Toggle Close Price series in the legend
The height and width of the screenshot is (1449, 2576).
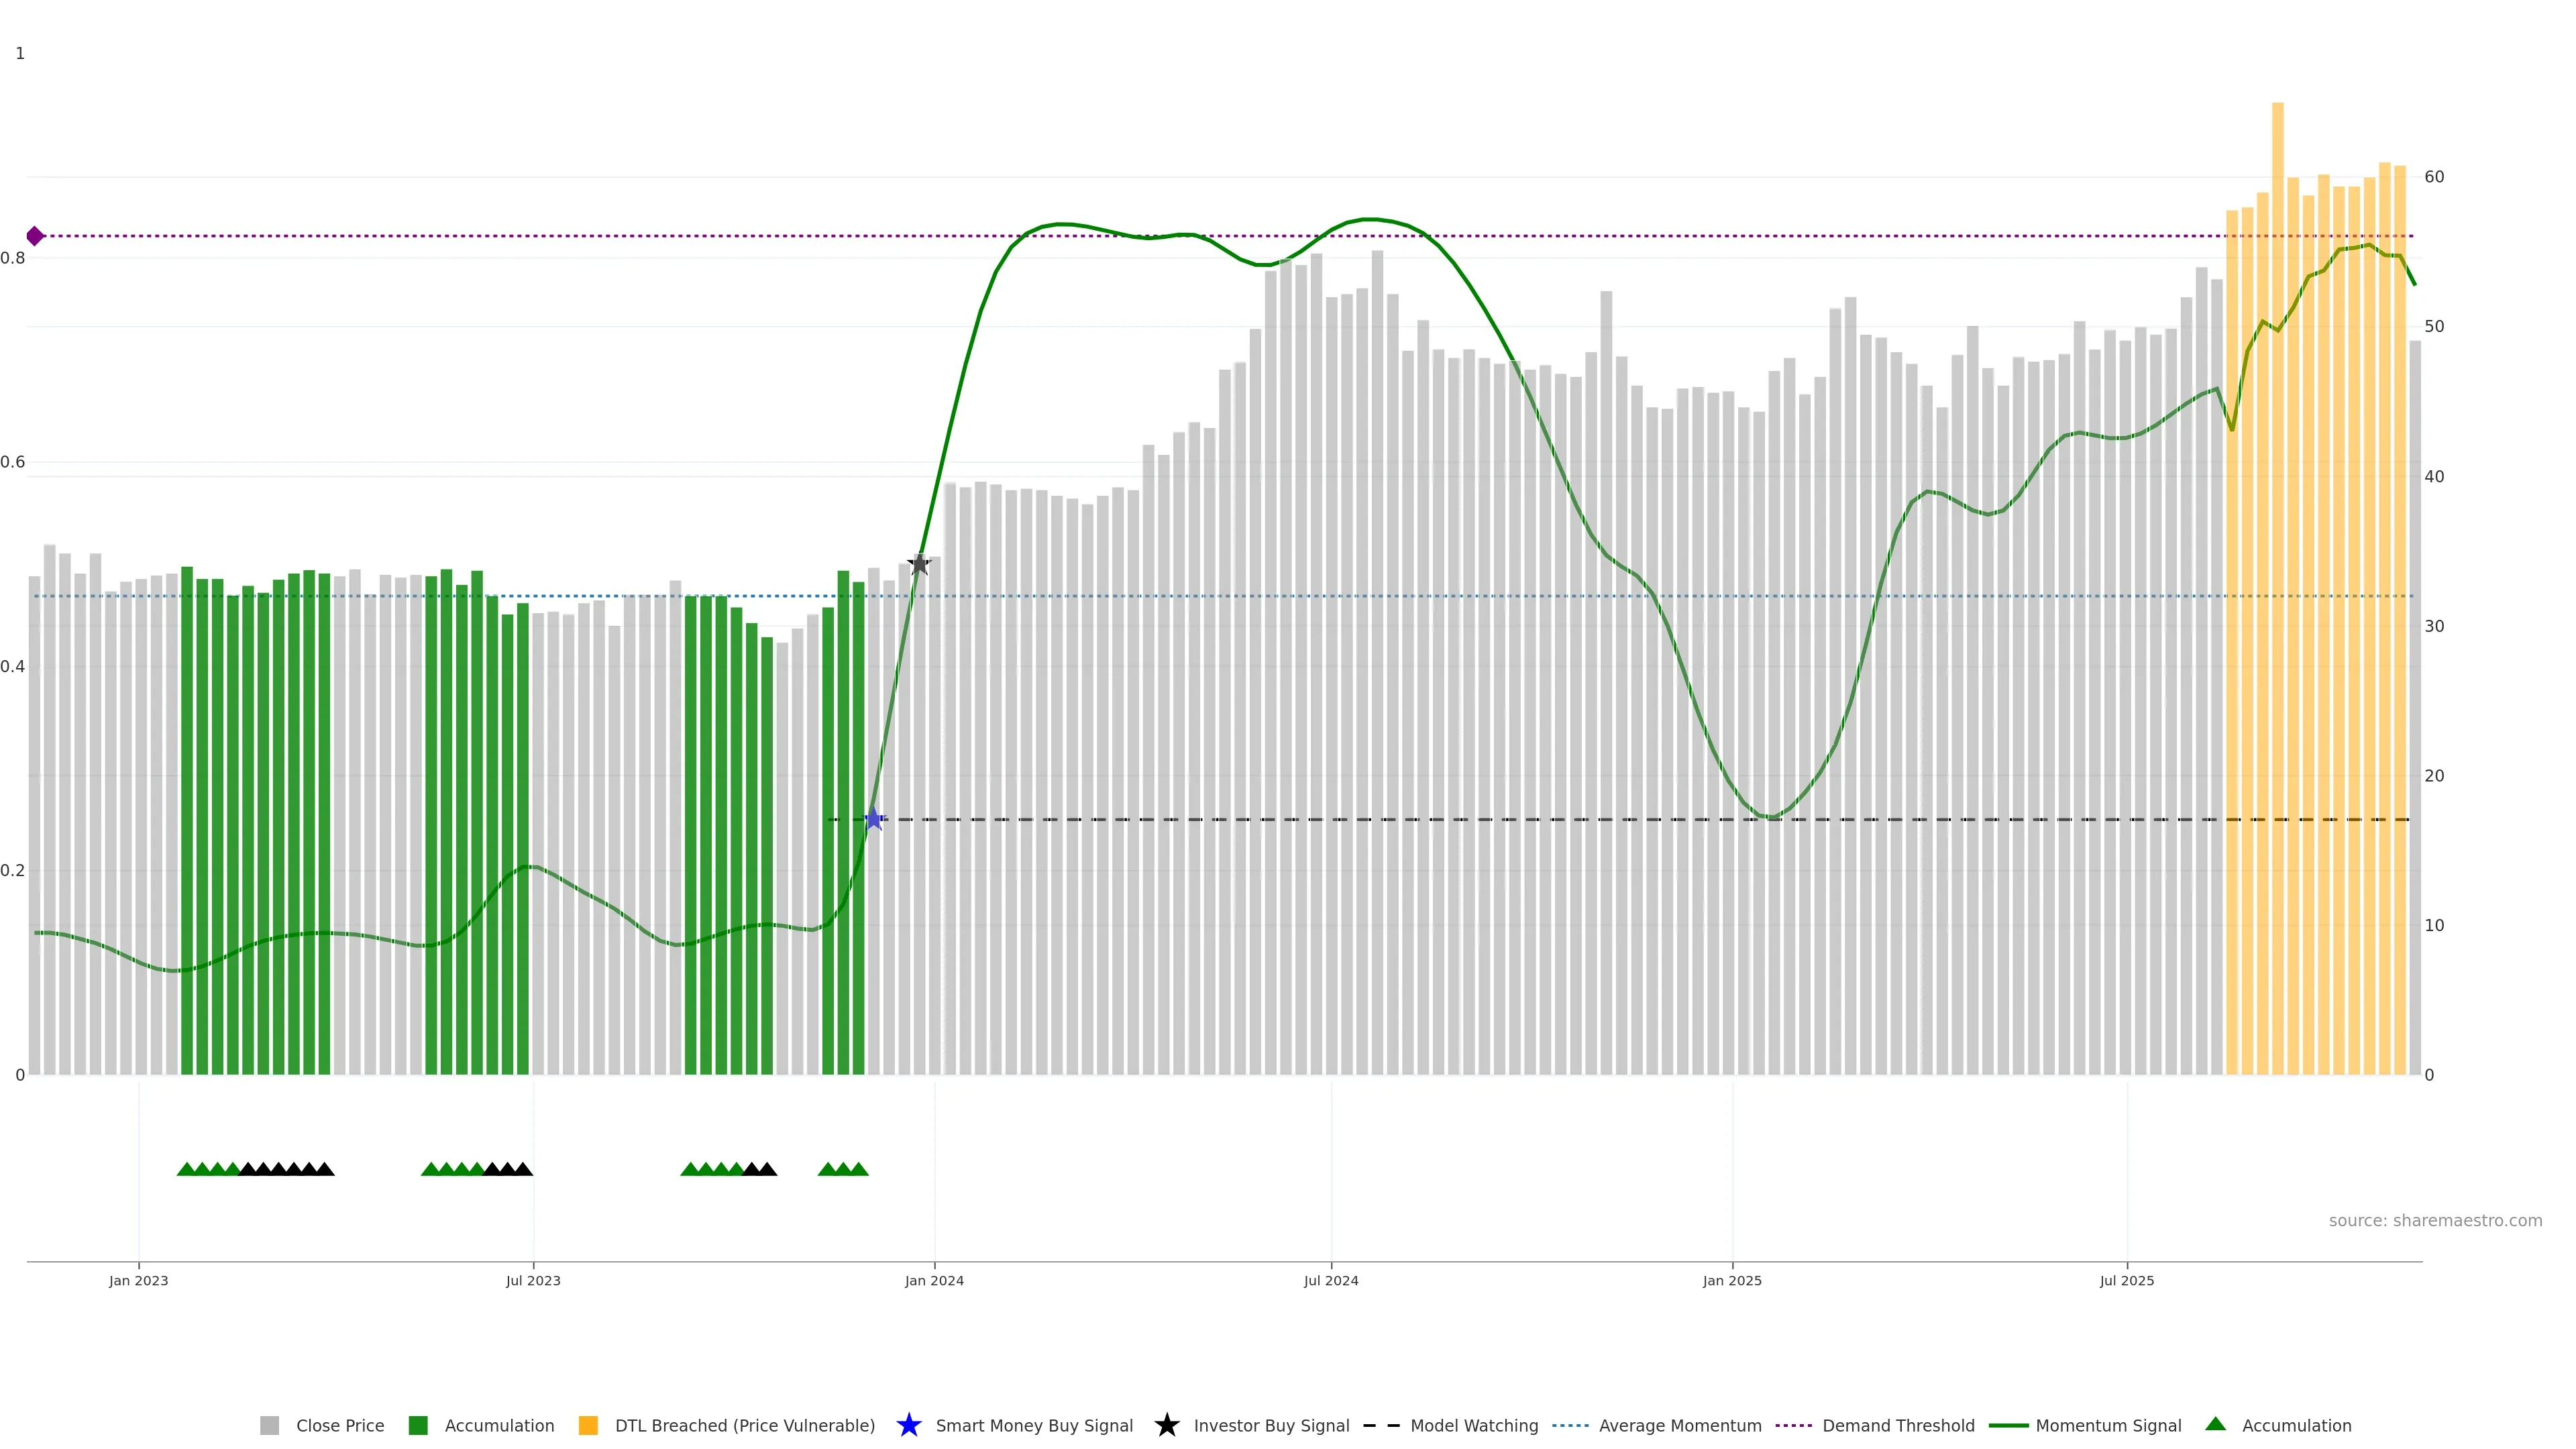point(339,1425)
